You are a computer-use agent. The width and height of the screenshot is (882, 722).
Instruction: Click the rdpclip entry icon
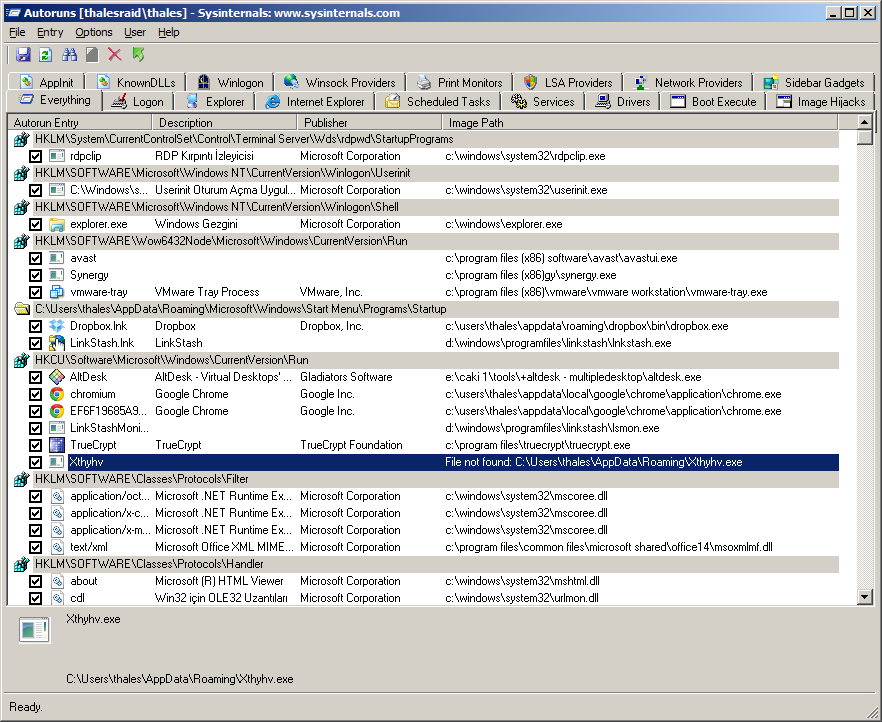tap(57, 156)
